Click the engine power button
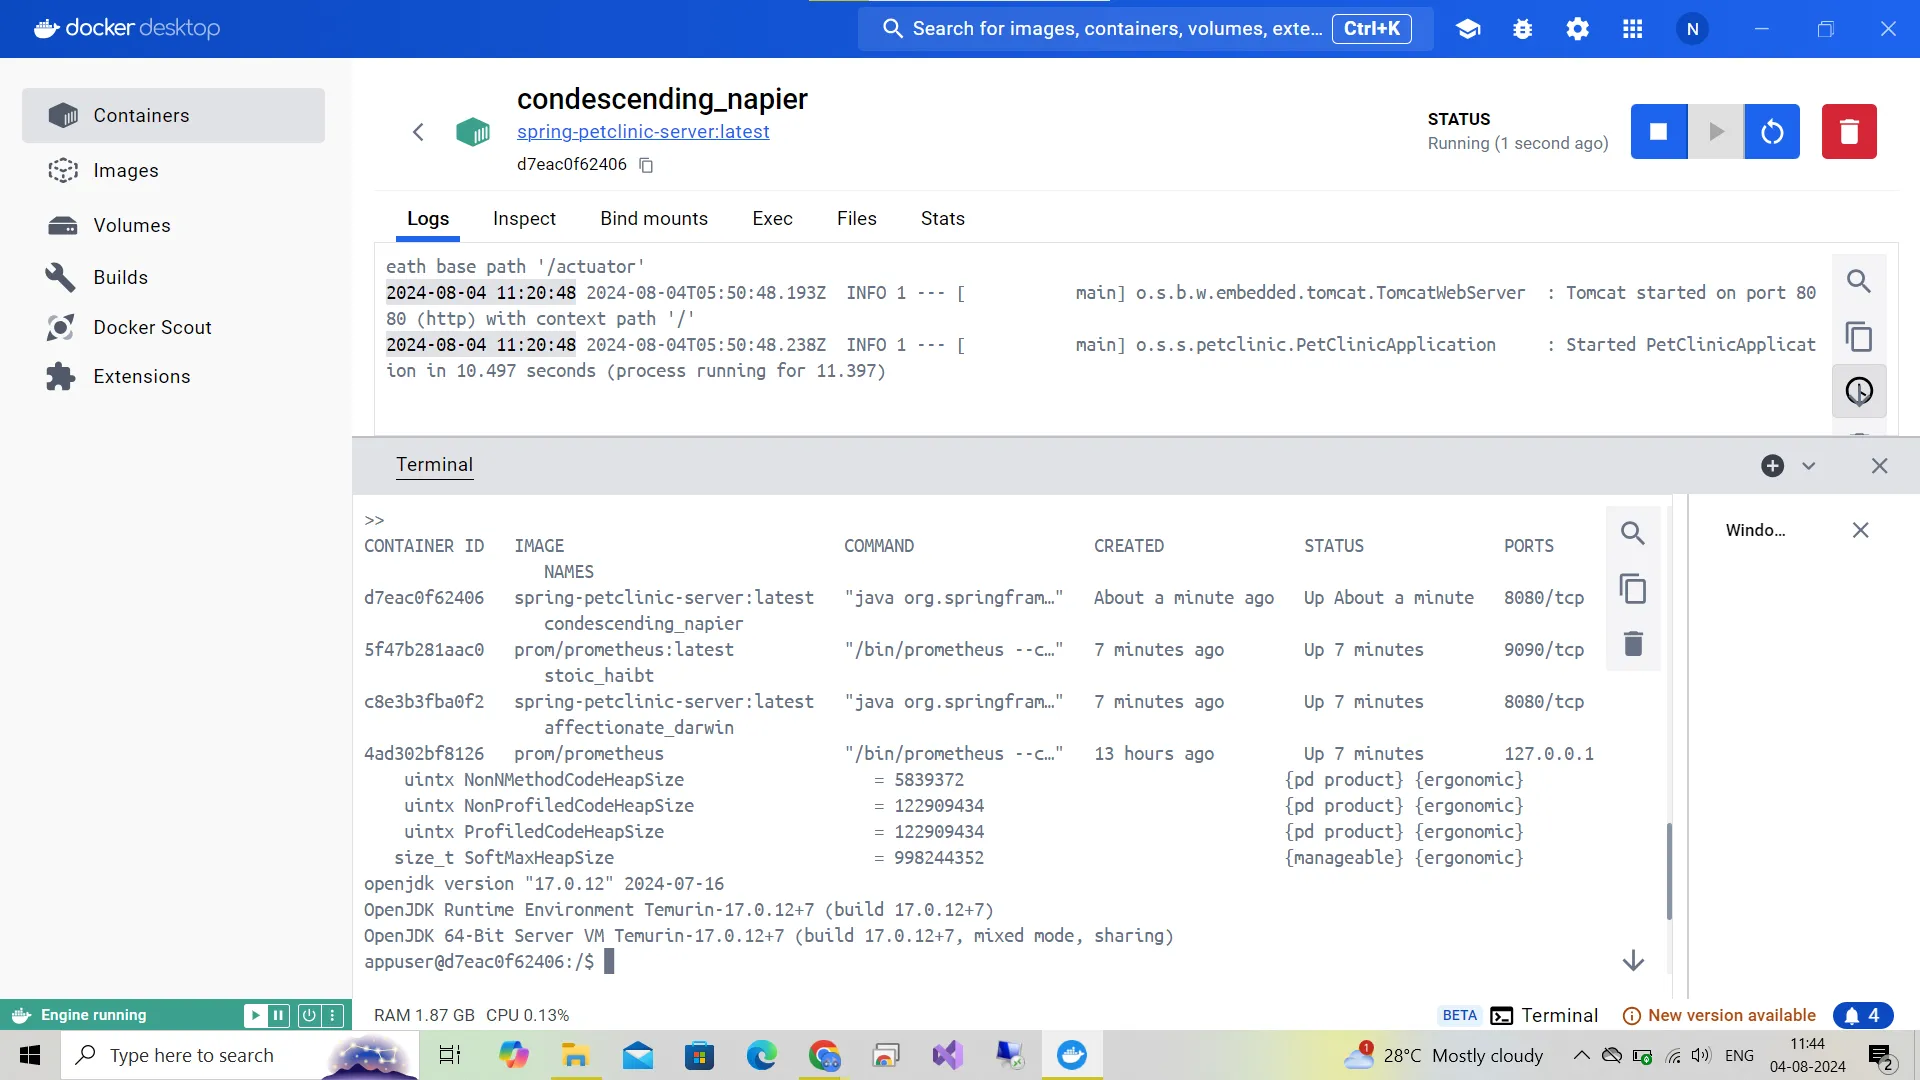 (x=309, y=1015)
